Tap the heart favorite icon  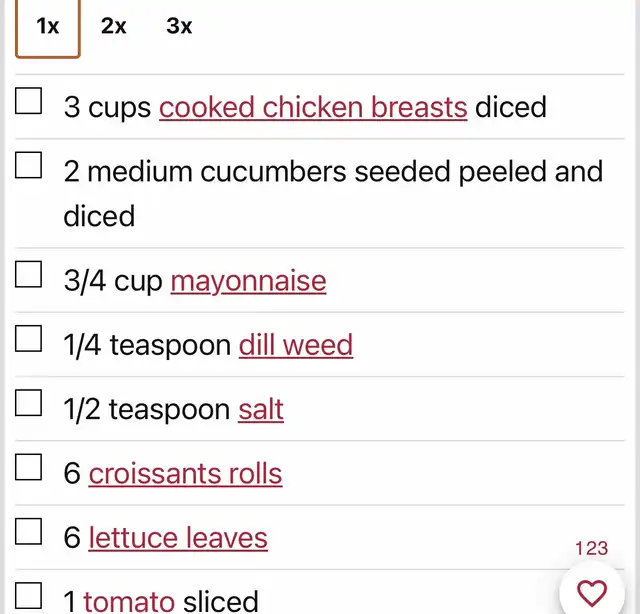point(591,593)
